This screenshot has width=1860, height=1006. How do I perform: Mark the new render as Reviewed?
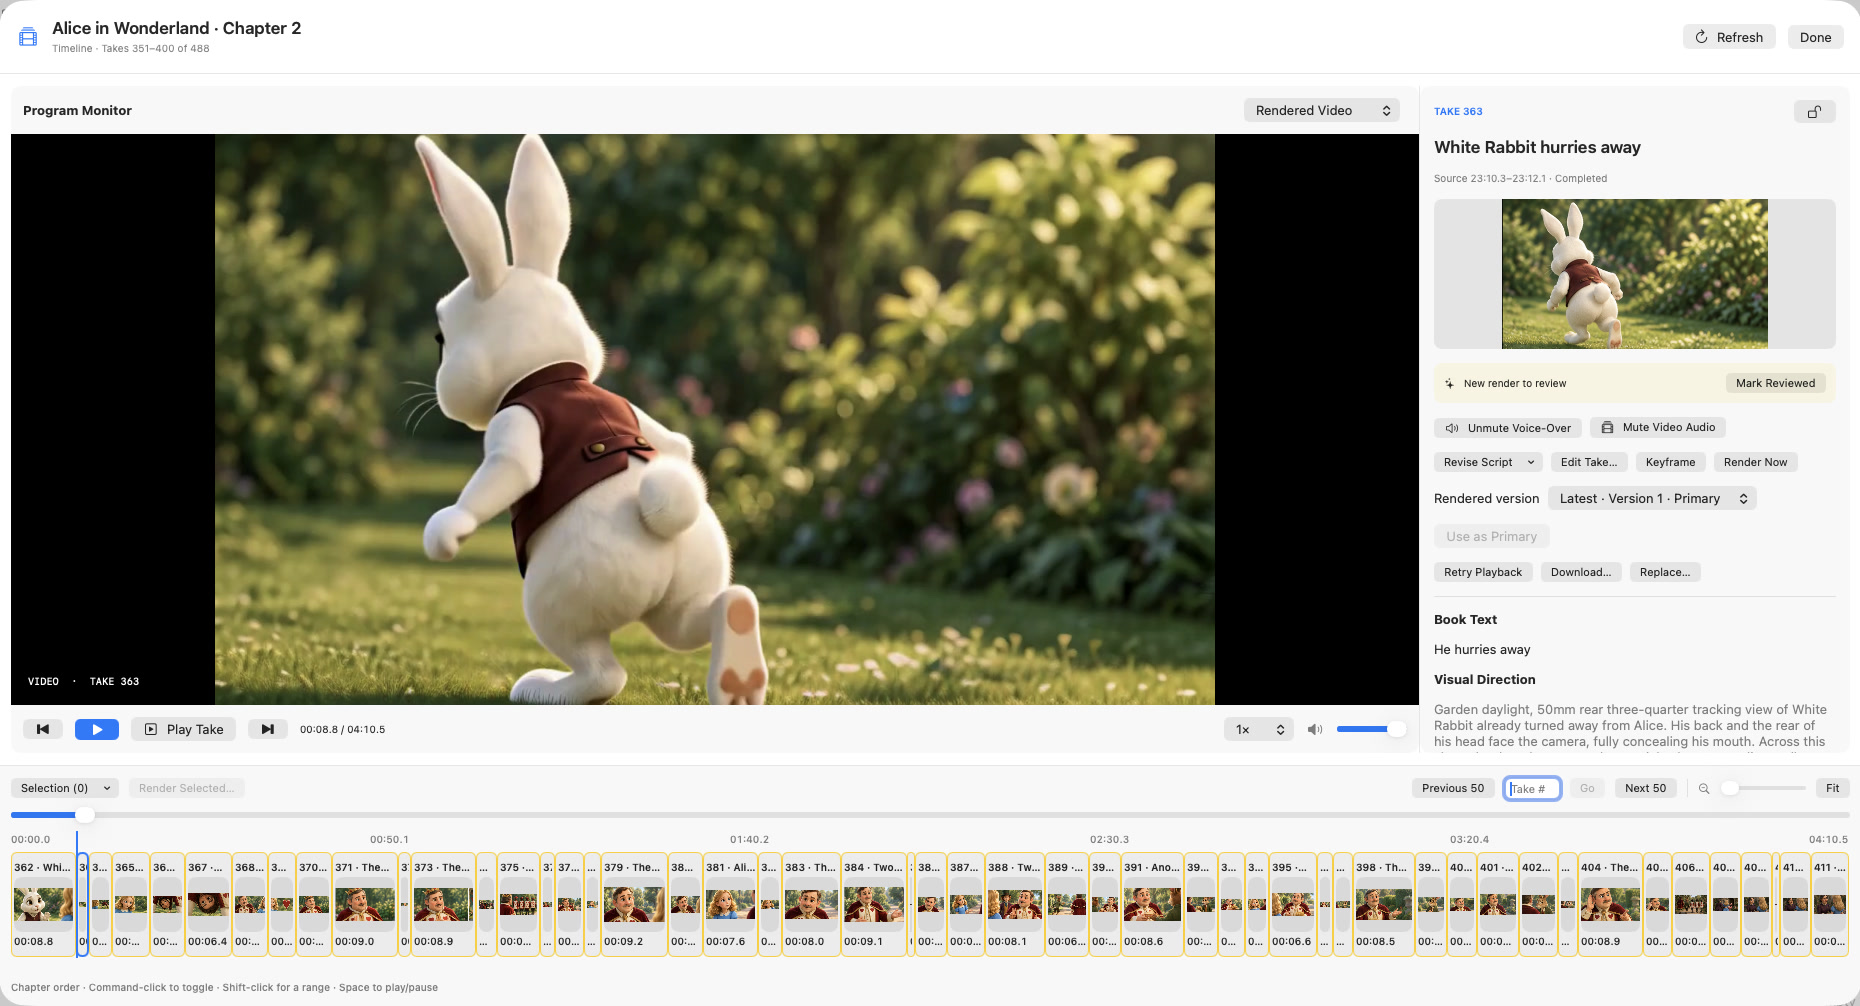[x=1775, y=383]
